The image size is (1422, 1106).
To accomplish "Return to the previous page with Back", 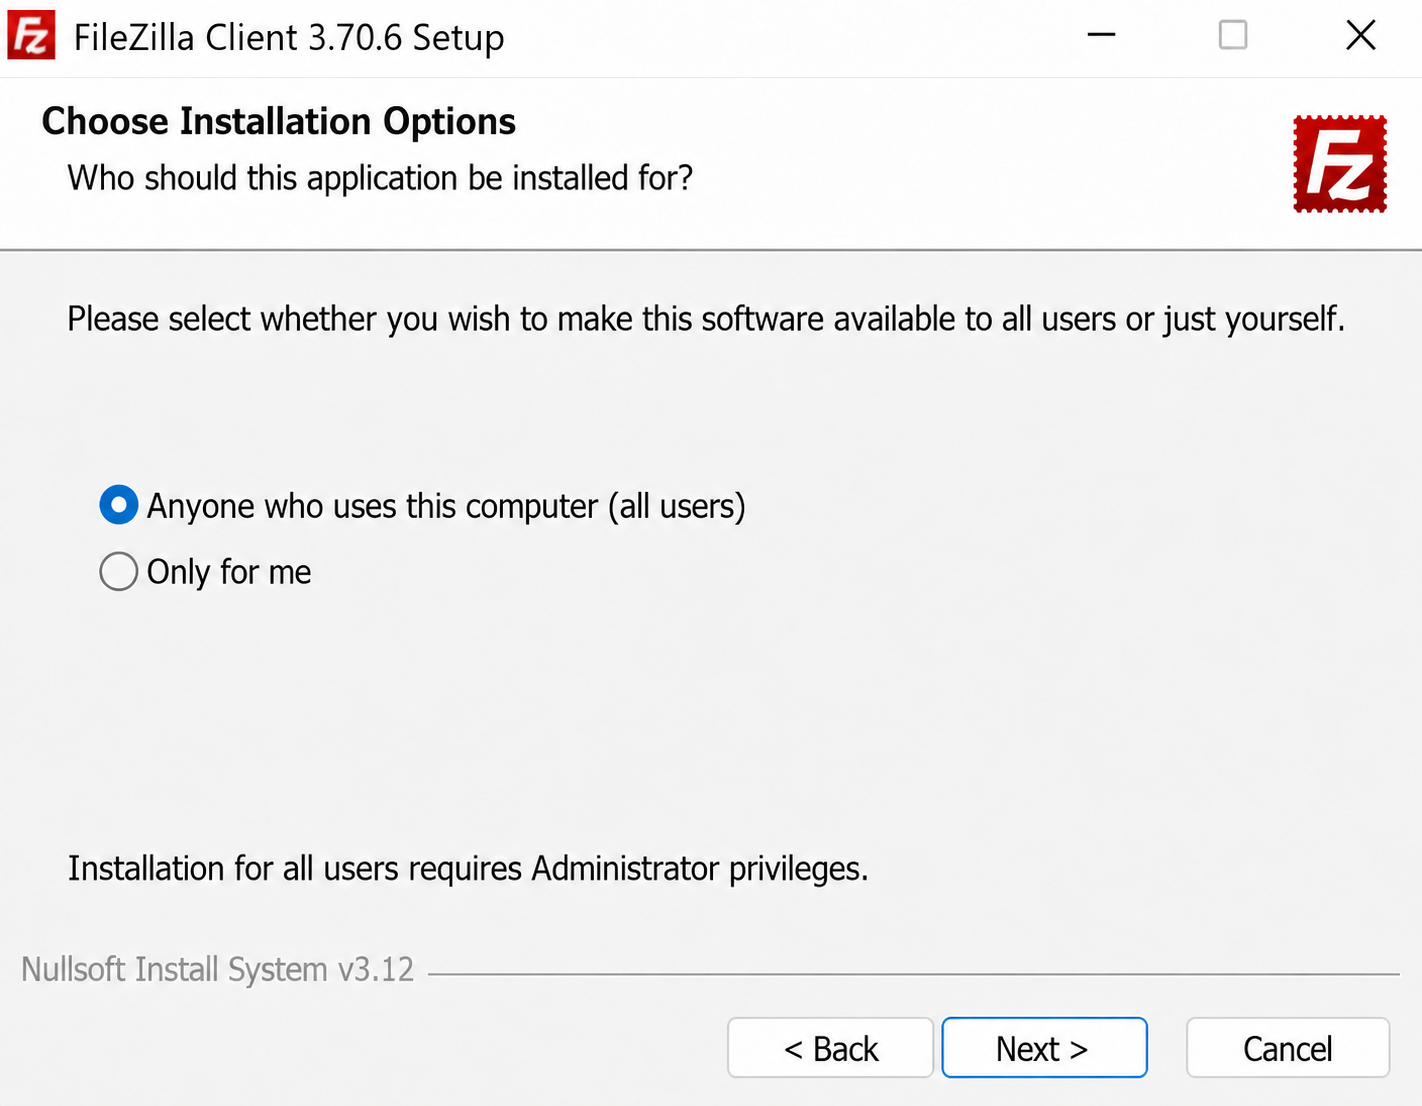I will coord(830,1048).
